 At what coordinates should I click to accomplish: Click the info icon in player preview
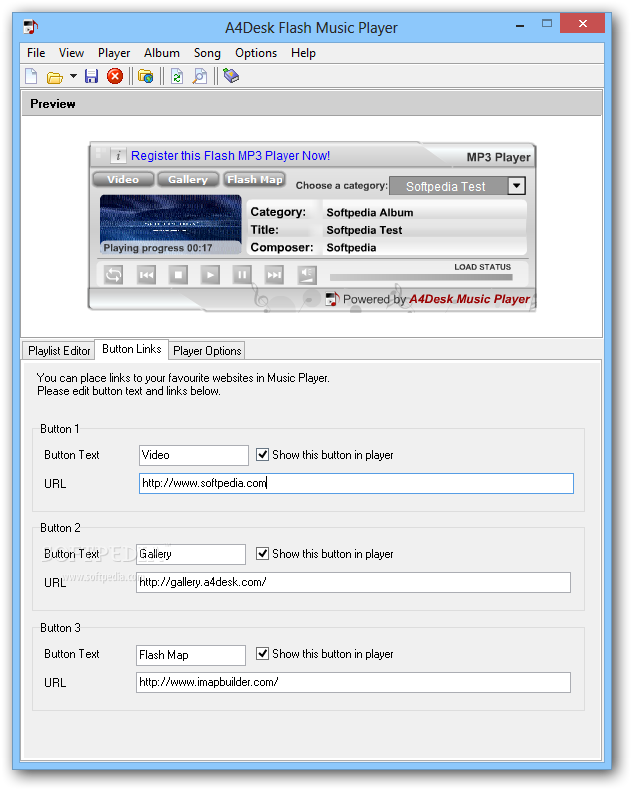tap(118, 156)
